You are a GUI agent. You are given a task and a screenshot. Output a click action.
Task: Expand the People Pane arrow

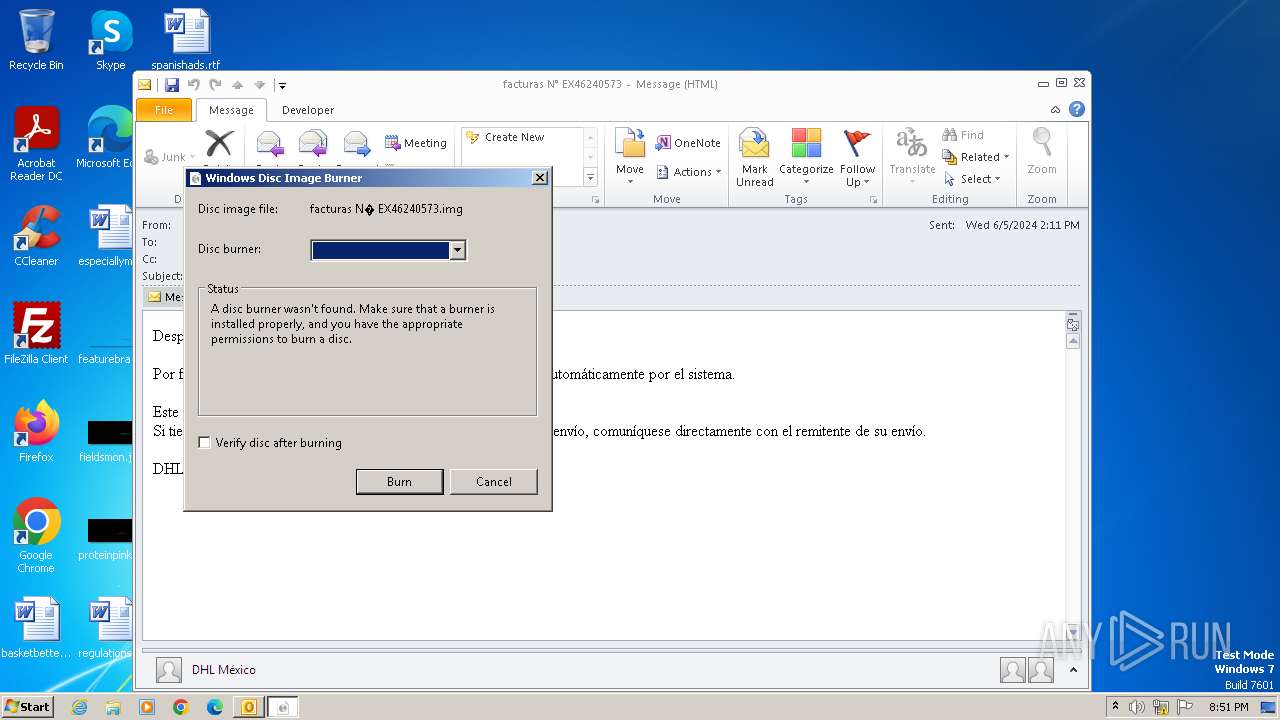pos(1073,670)
